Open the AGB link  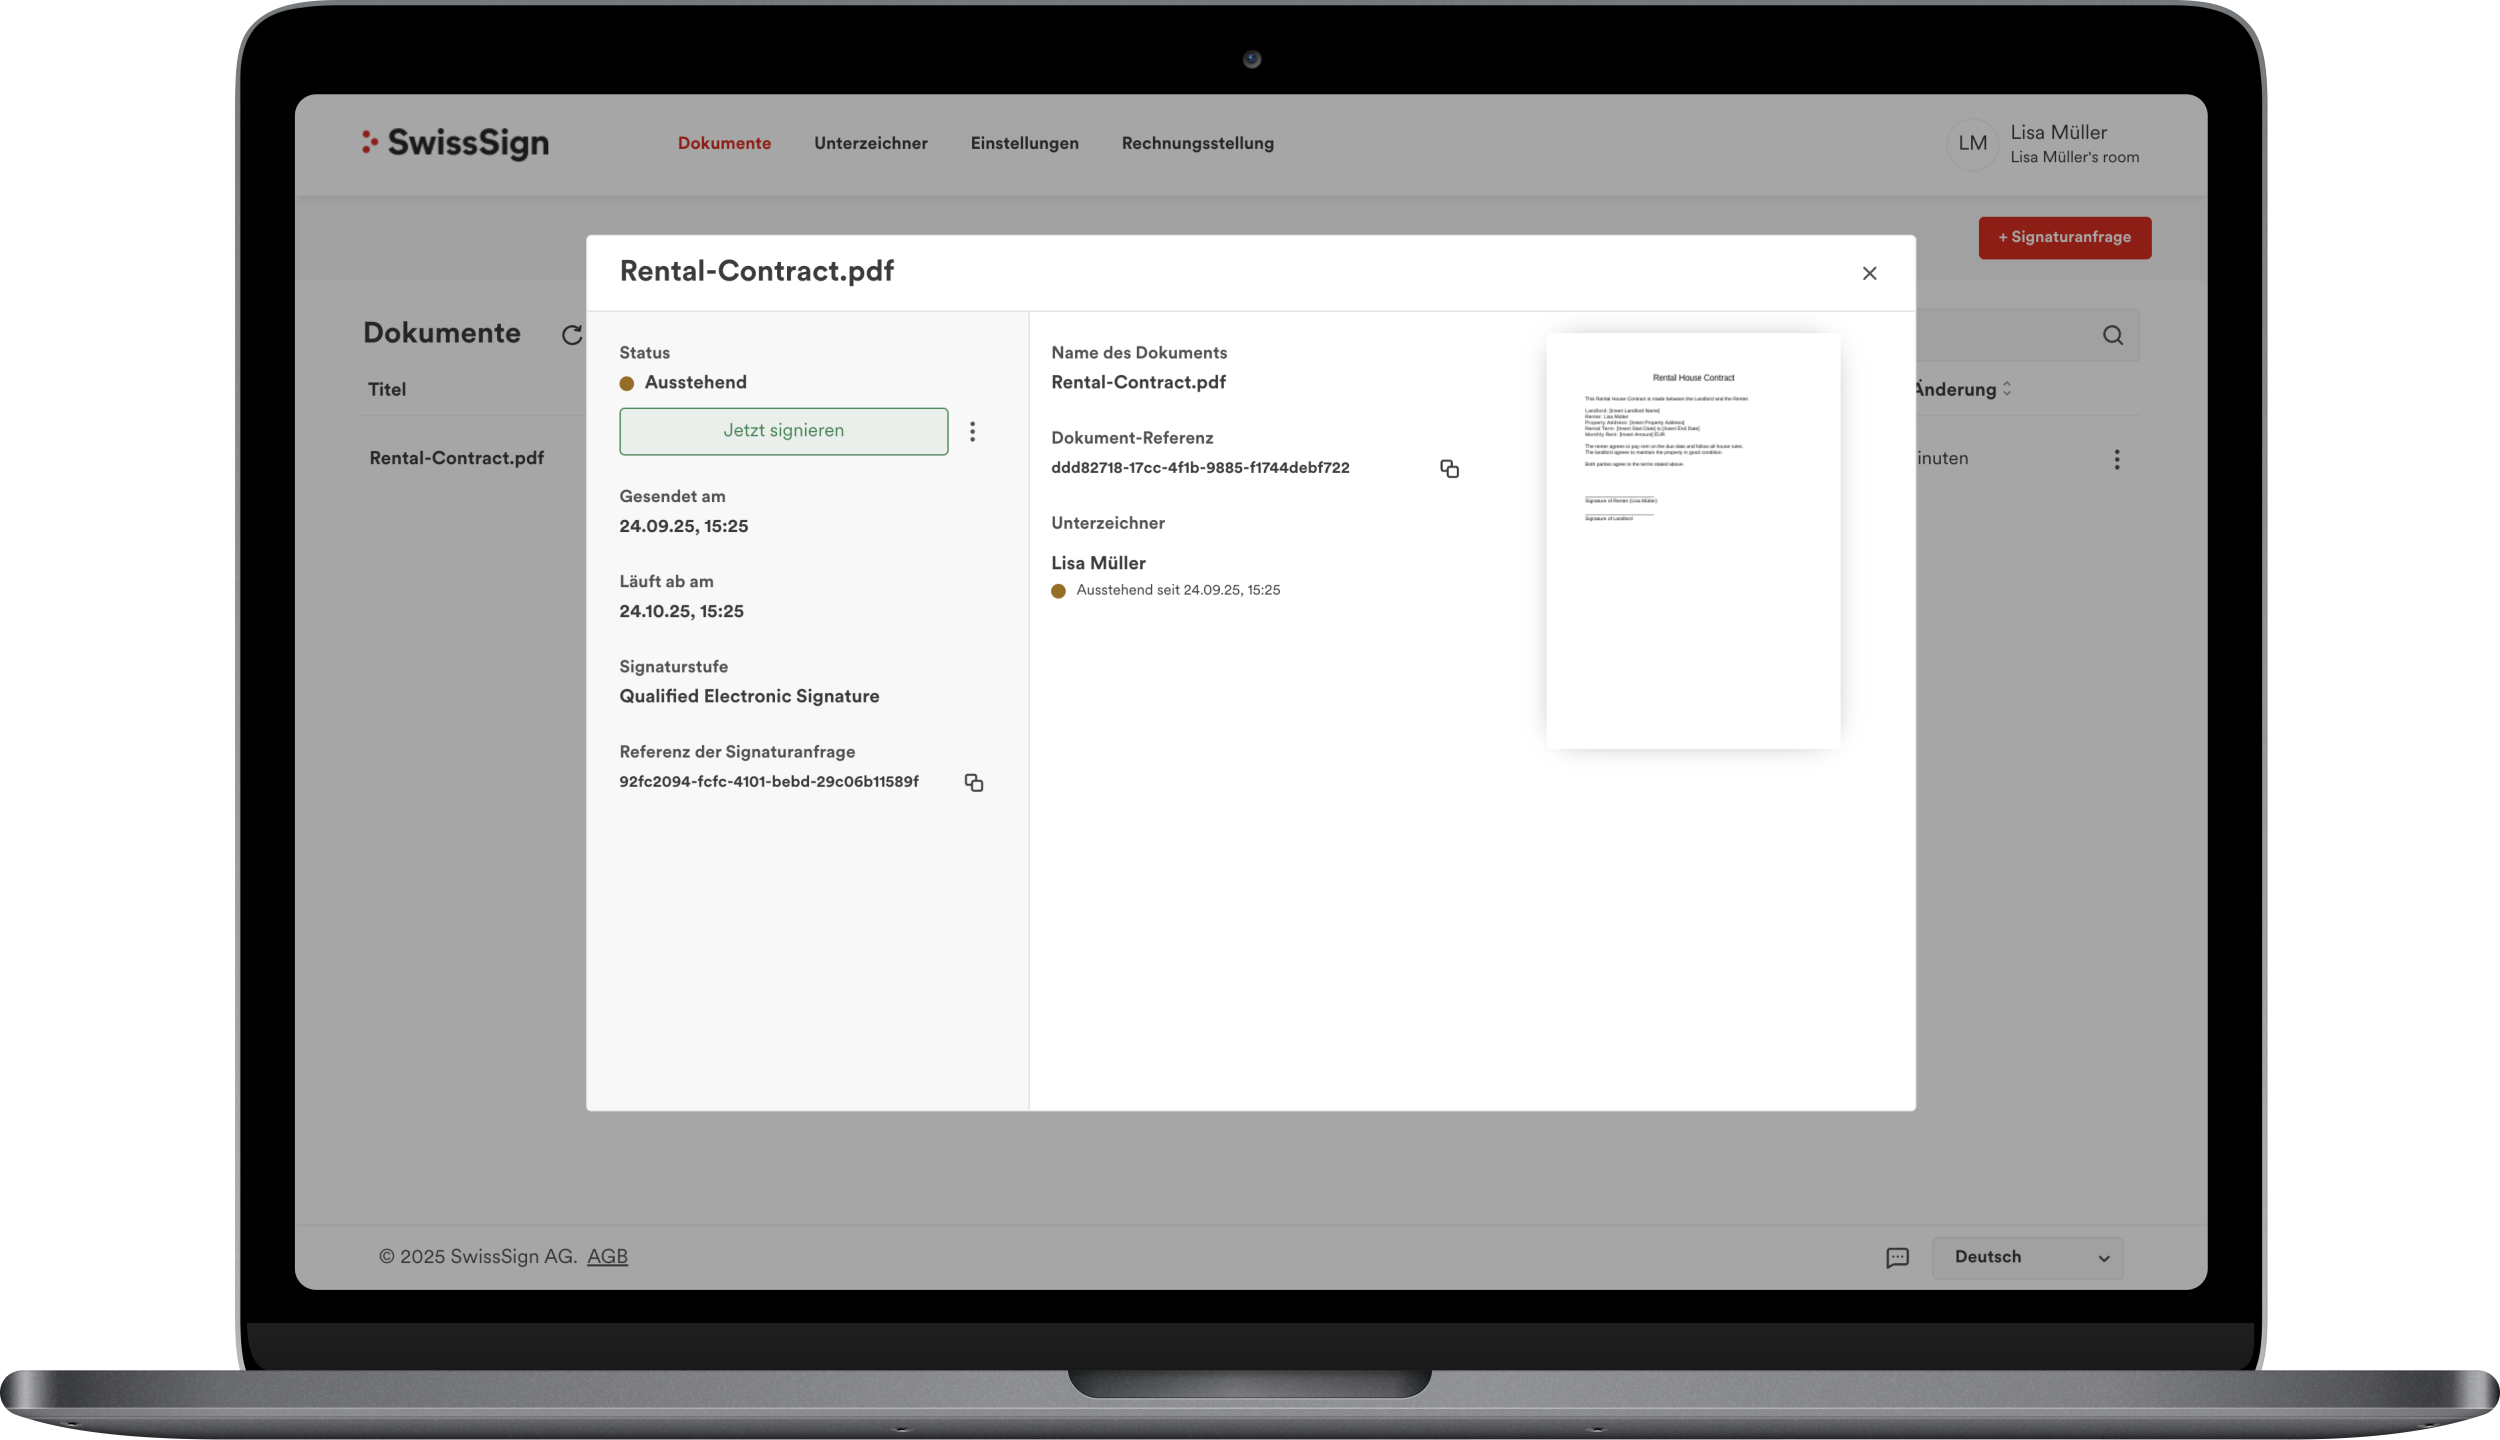pos(607,1256)
